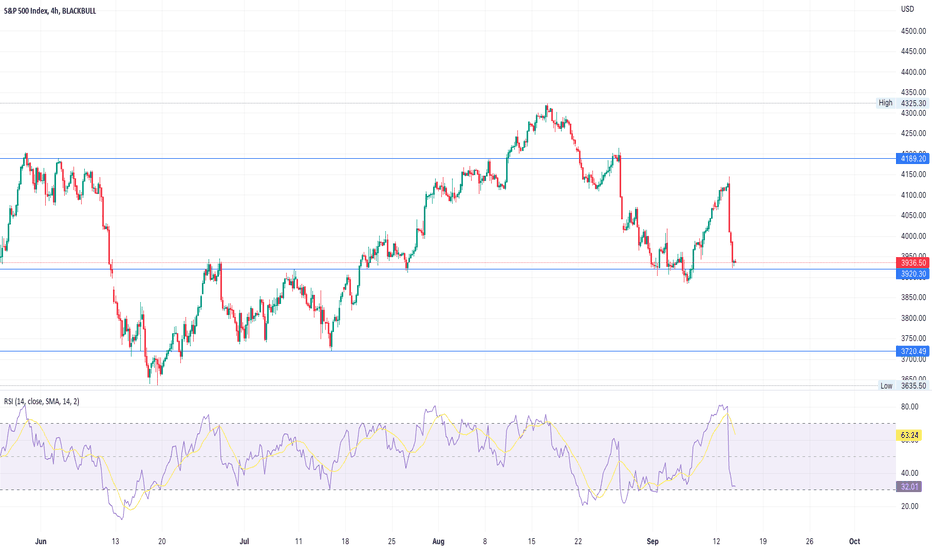Click date label 19 on time axis
This screenshot has width=932, height=550.
pos(763,542)
